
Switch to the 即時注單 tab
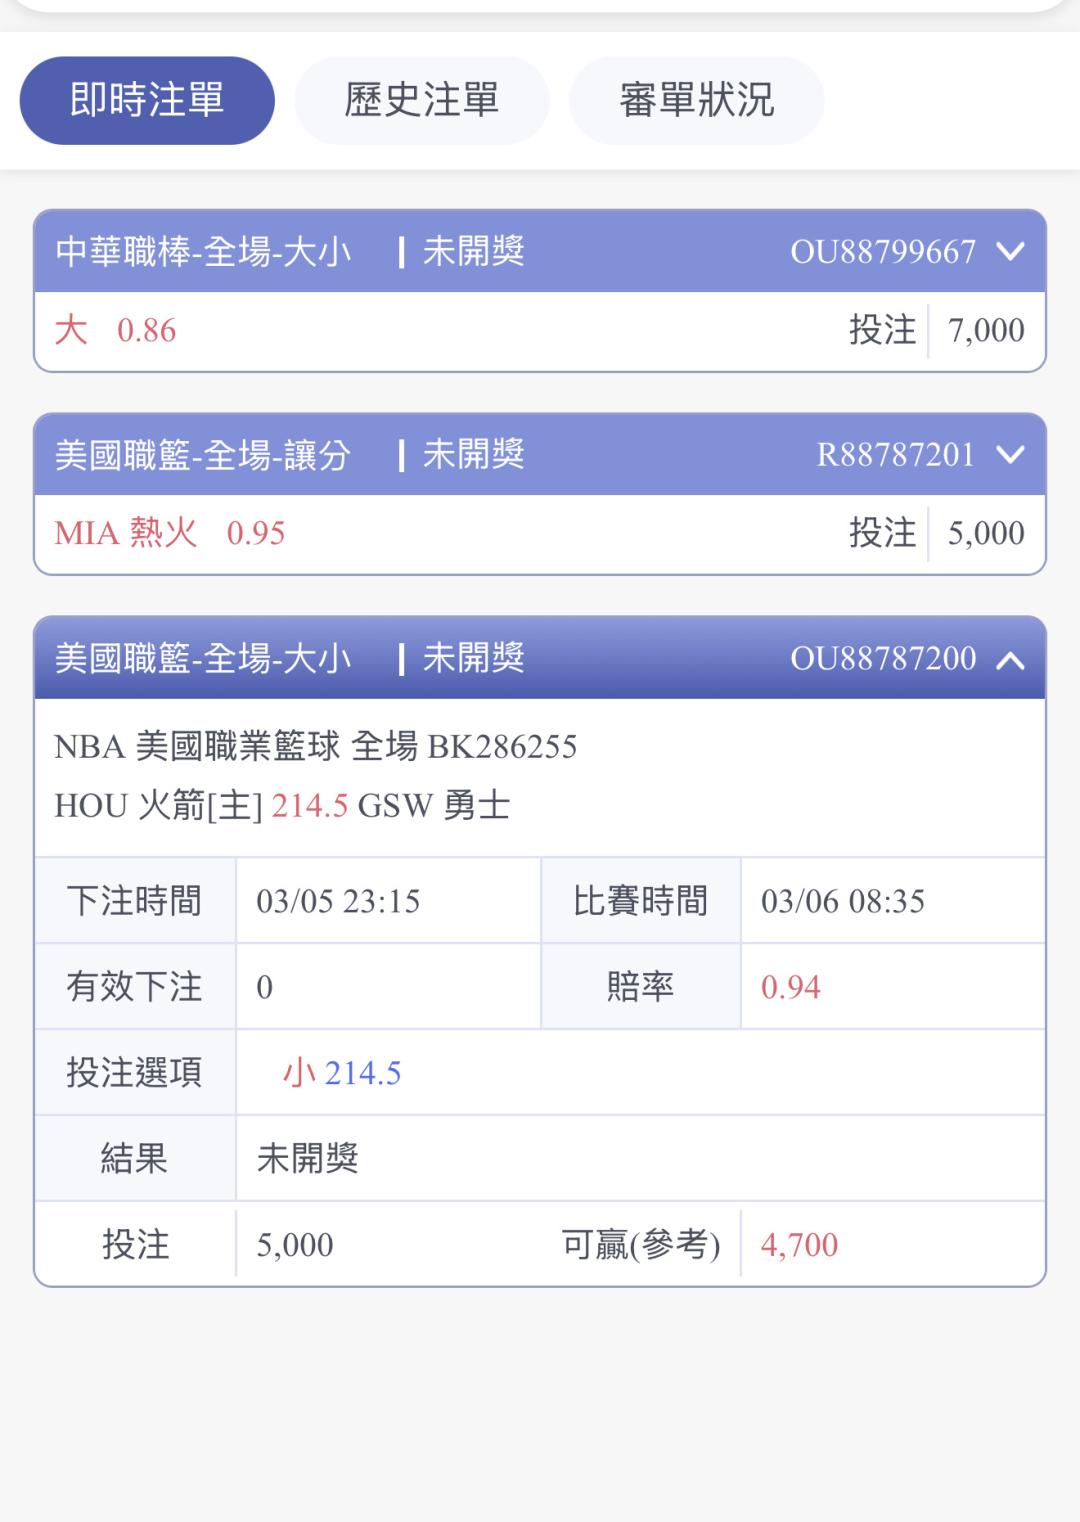pos(147,100)
